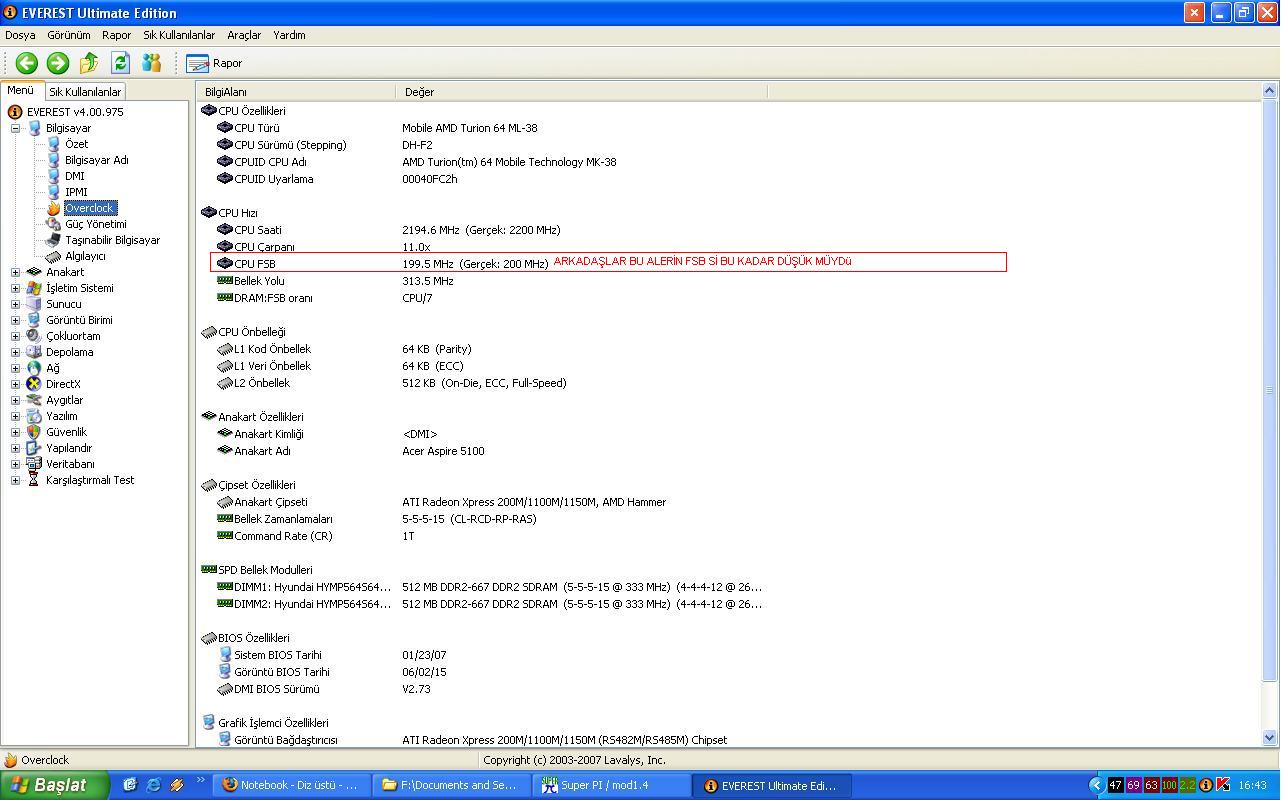Click the vertical scrollbar up arrow
This screenshot has height=800, width=1281.
pyautogui.click(x=1270, y=91)
